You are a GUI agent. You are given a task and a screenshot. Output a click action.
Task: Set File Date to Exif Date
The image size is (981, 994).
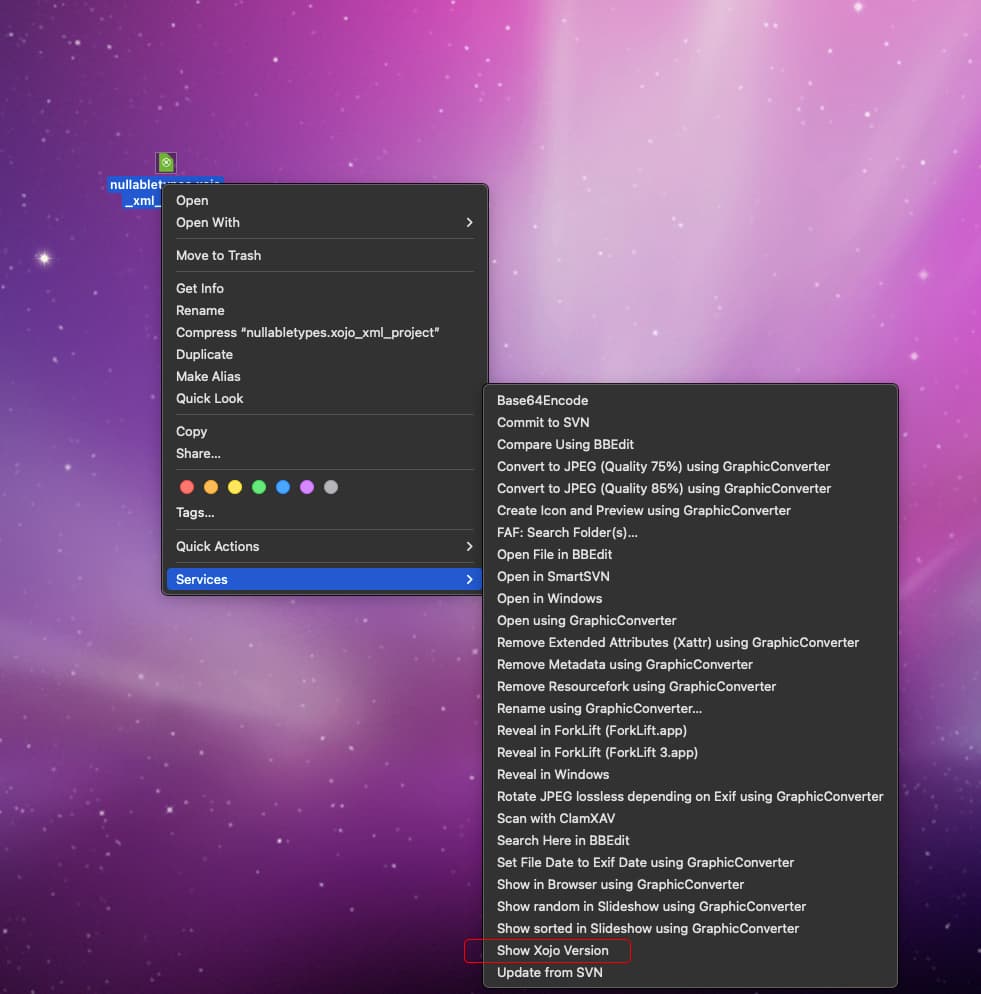690,863
